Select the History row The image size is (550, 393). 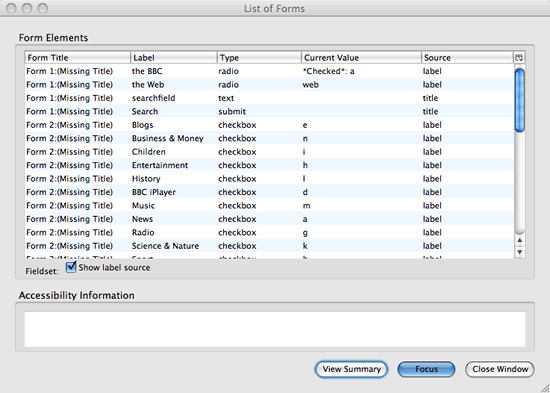tap(269, 179)
